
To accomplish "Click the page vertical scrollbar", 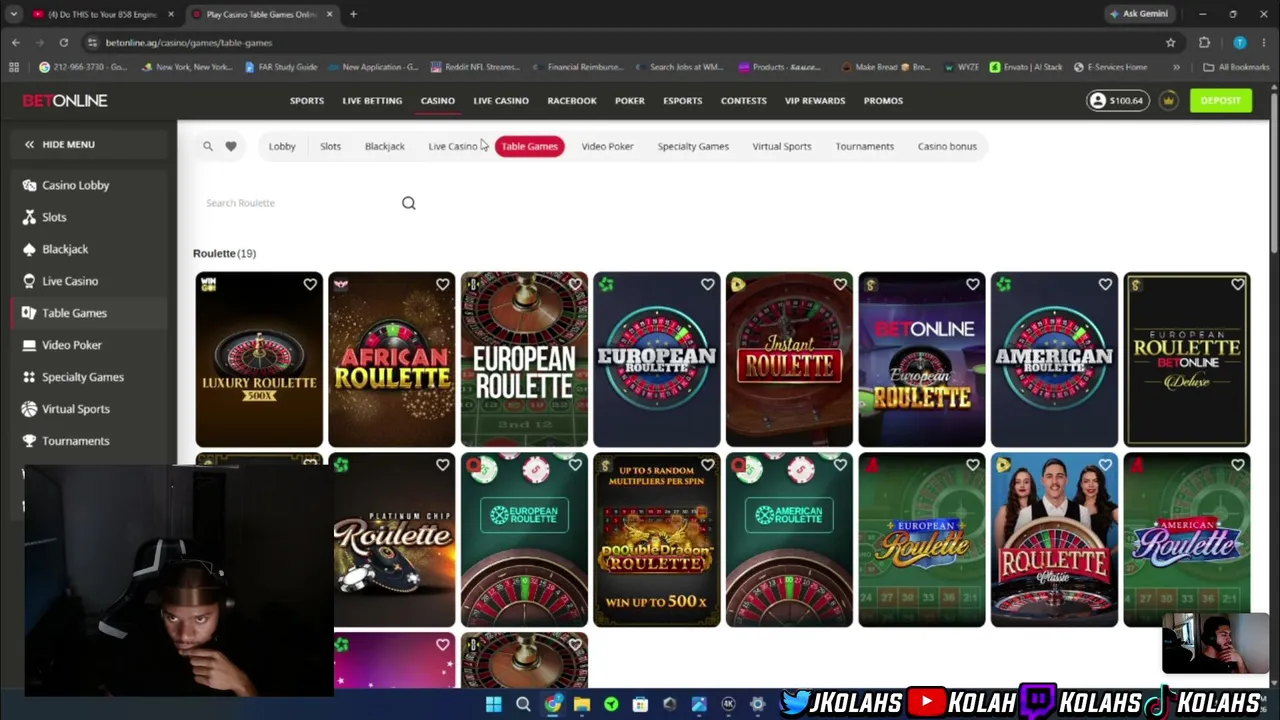I will [1274, 170].
